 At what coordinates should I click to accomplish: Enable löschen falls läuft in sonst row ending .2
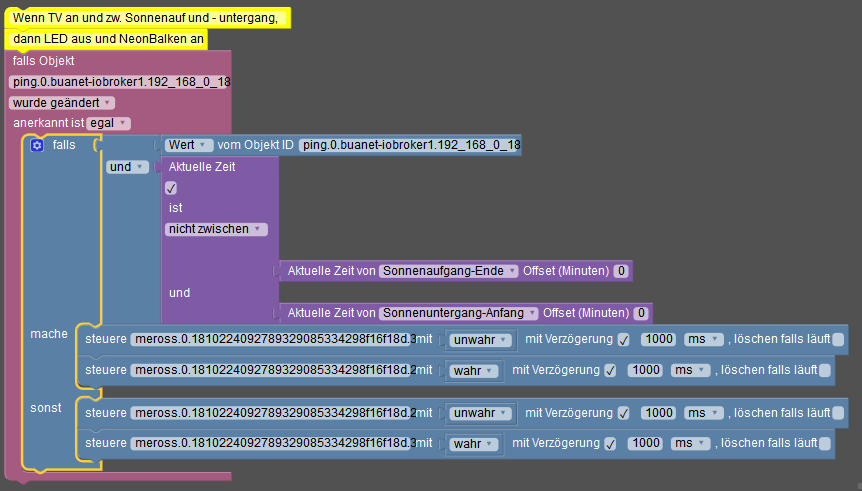(838, 413)
